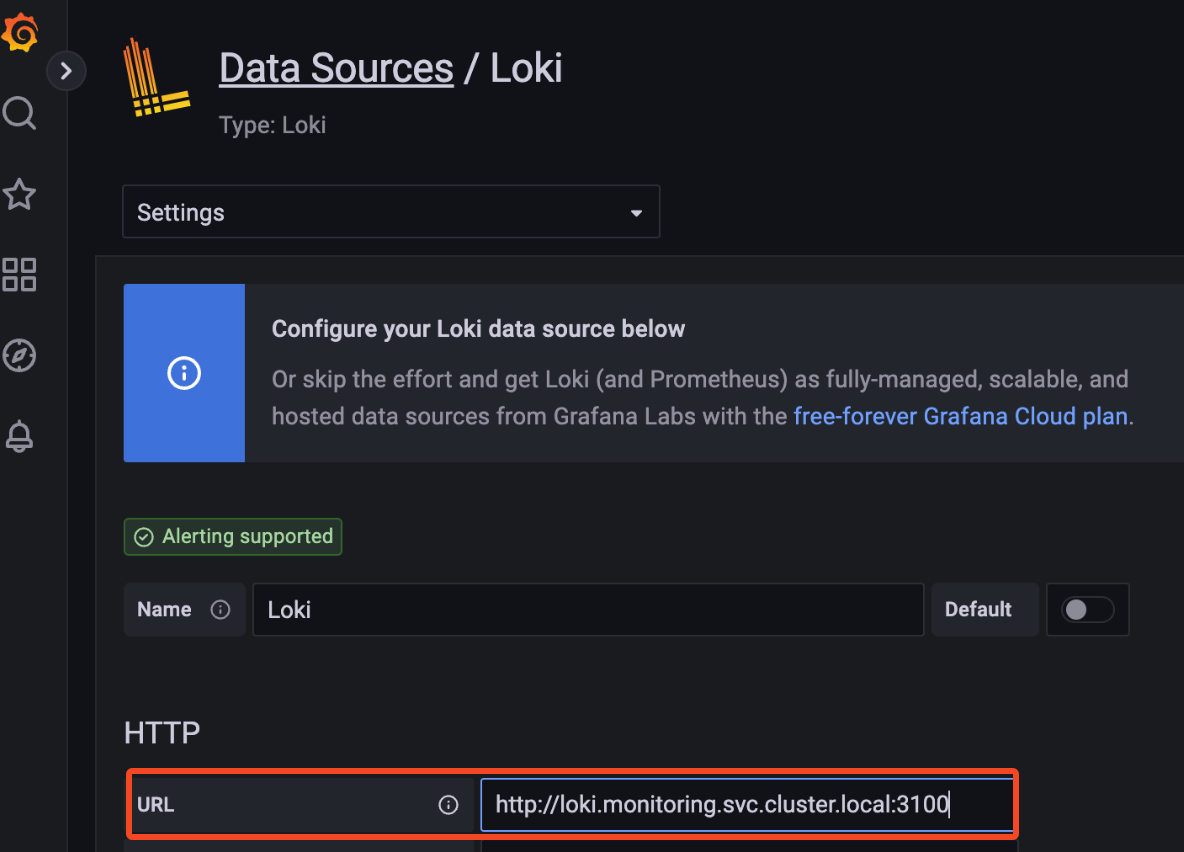Click the URL field info icon
The width and height of the screenshot is (1184, 852).
point(449,805)
